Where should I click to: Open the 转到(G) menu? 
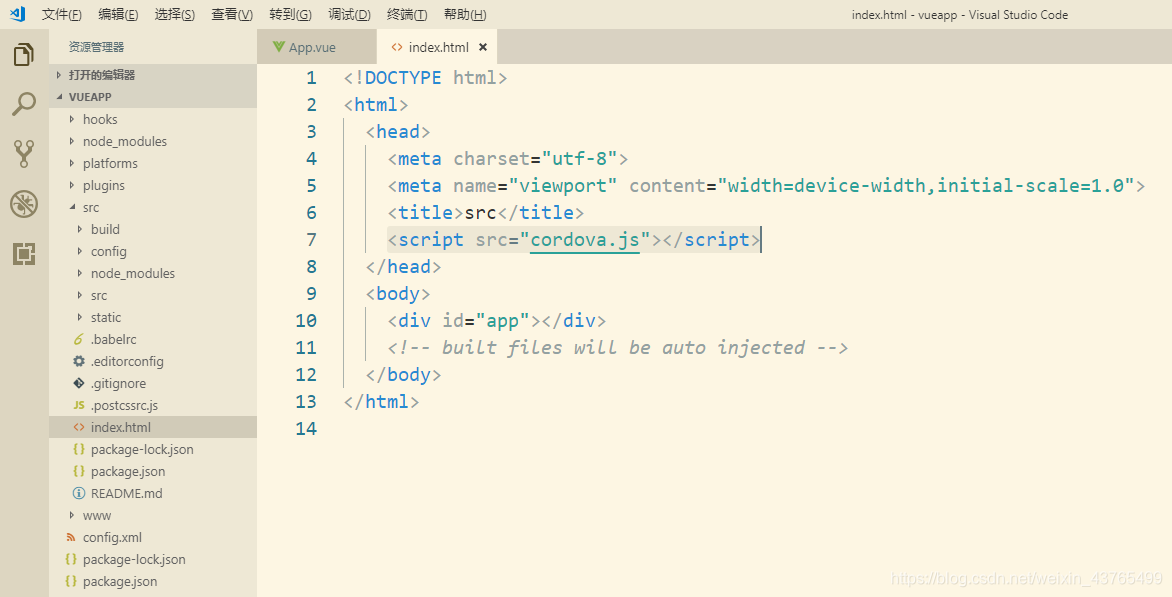pyautogui.click(x=290, y=14)
